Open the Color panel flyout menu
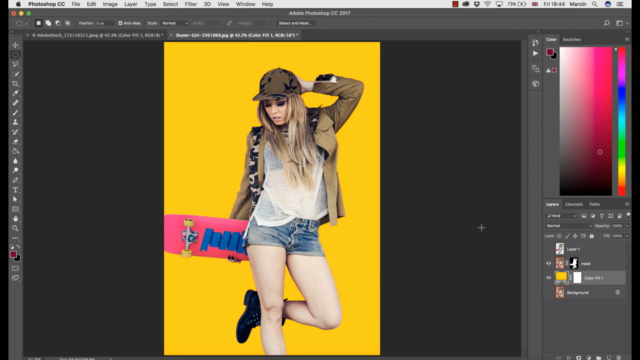Viewport: 640px width, 360px height. (627, 39)
